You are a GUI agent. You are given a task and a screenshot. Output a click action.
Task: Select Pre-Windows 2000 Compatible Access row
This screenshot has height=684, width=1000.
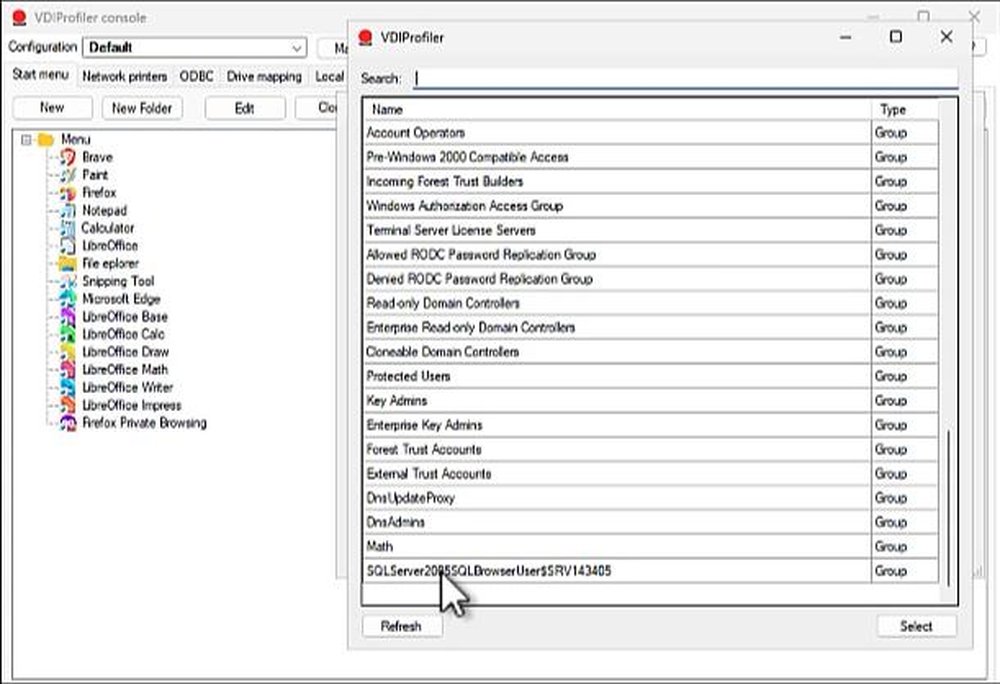651,157
